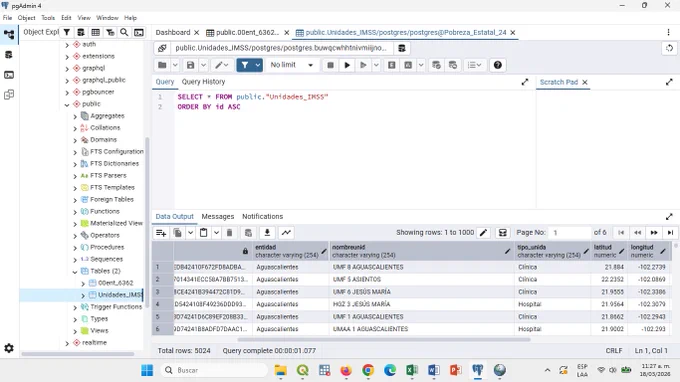Screen dimensions: 680x382
Task: Click the Stop query square button
Action: (x=330, y=65)
